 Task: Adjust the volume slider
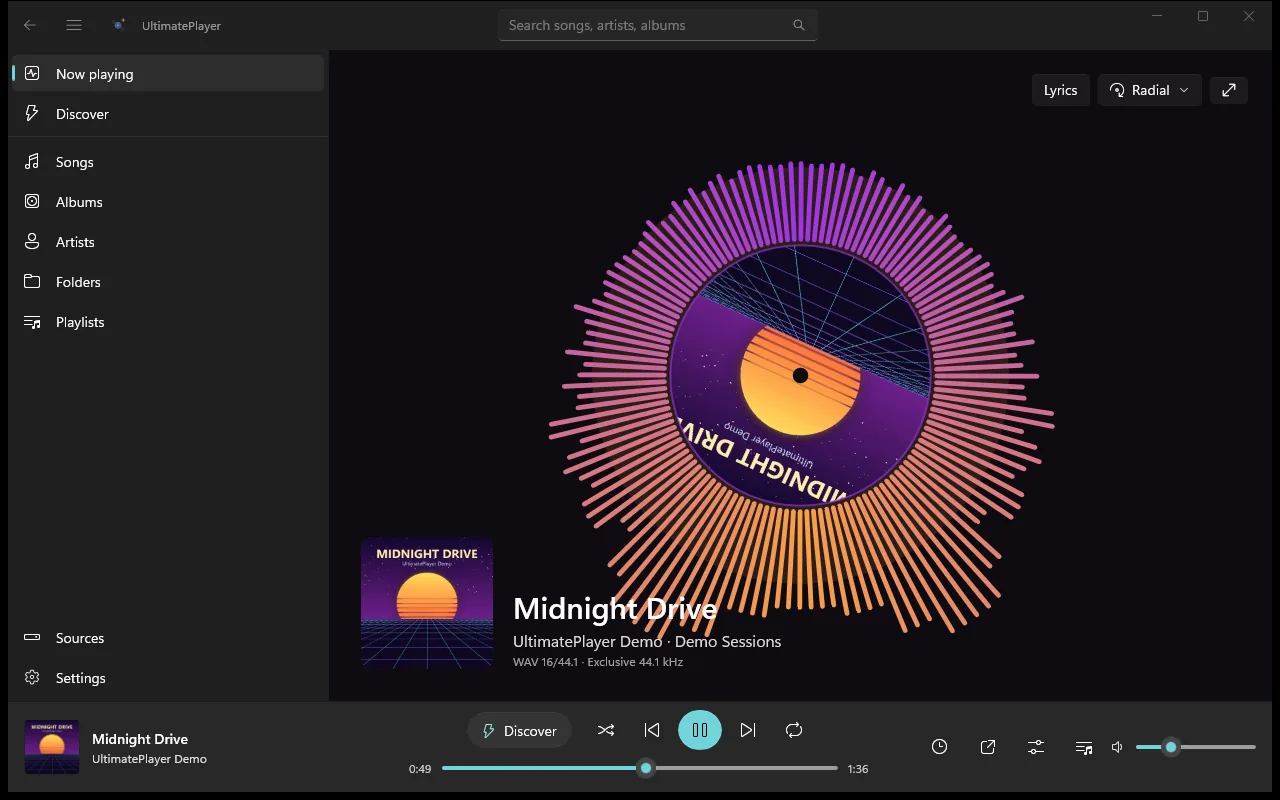point(1196,747)
